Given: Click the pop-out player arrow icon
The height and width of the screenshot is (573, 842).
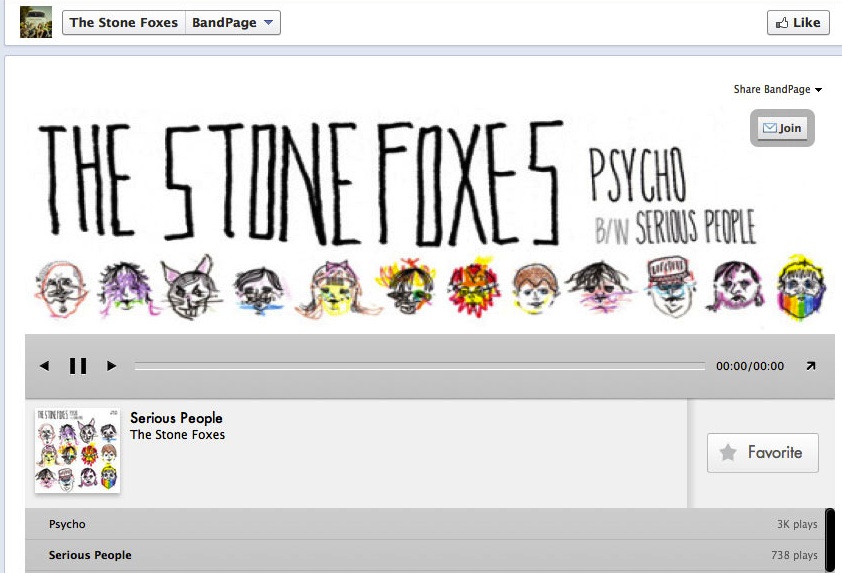Looking at the screenshot, I should coord(811,366).
